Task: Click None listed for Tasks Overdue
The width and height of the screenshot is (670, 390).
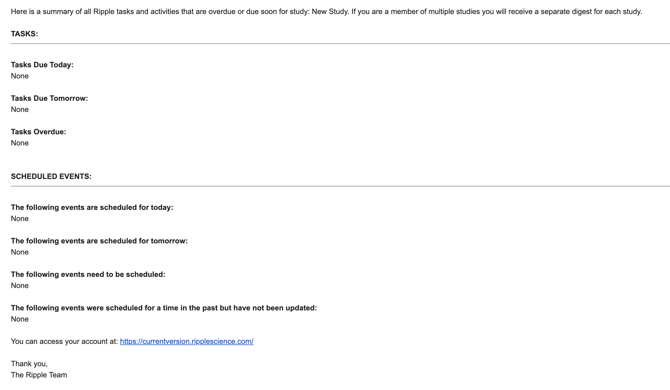Action: pos(20,143)
